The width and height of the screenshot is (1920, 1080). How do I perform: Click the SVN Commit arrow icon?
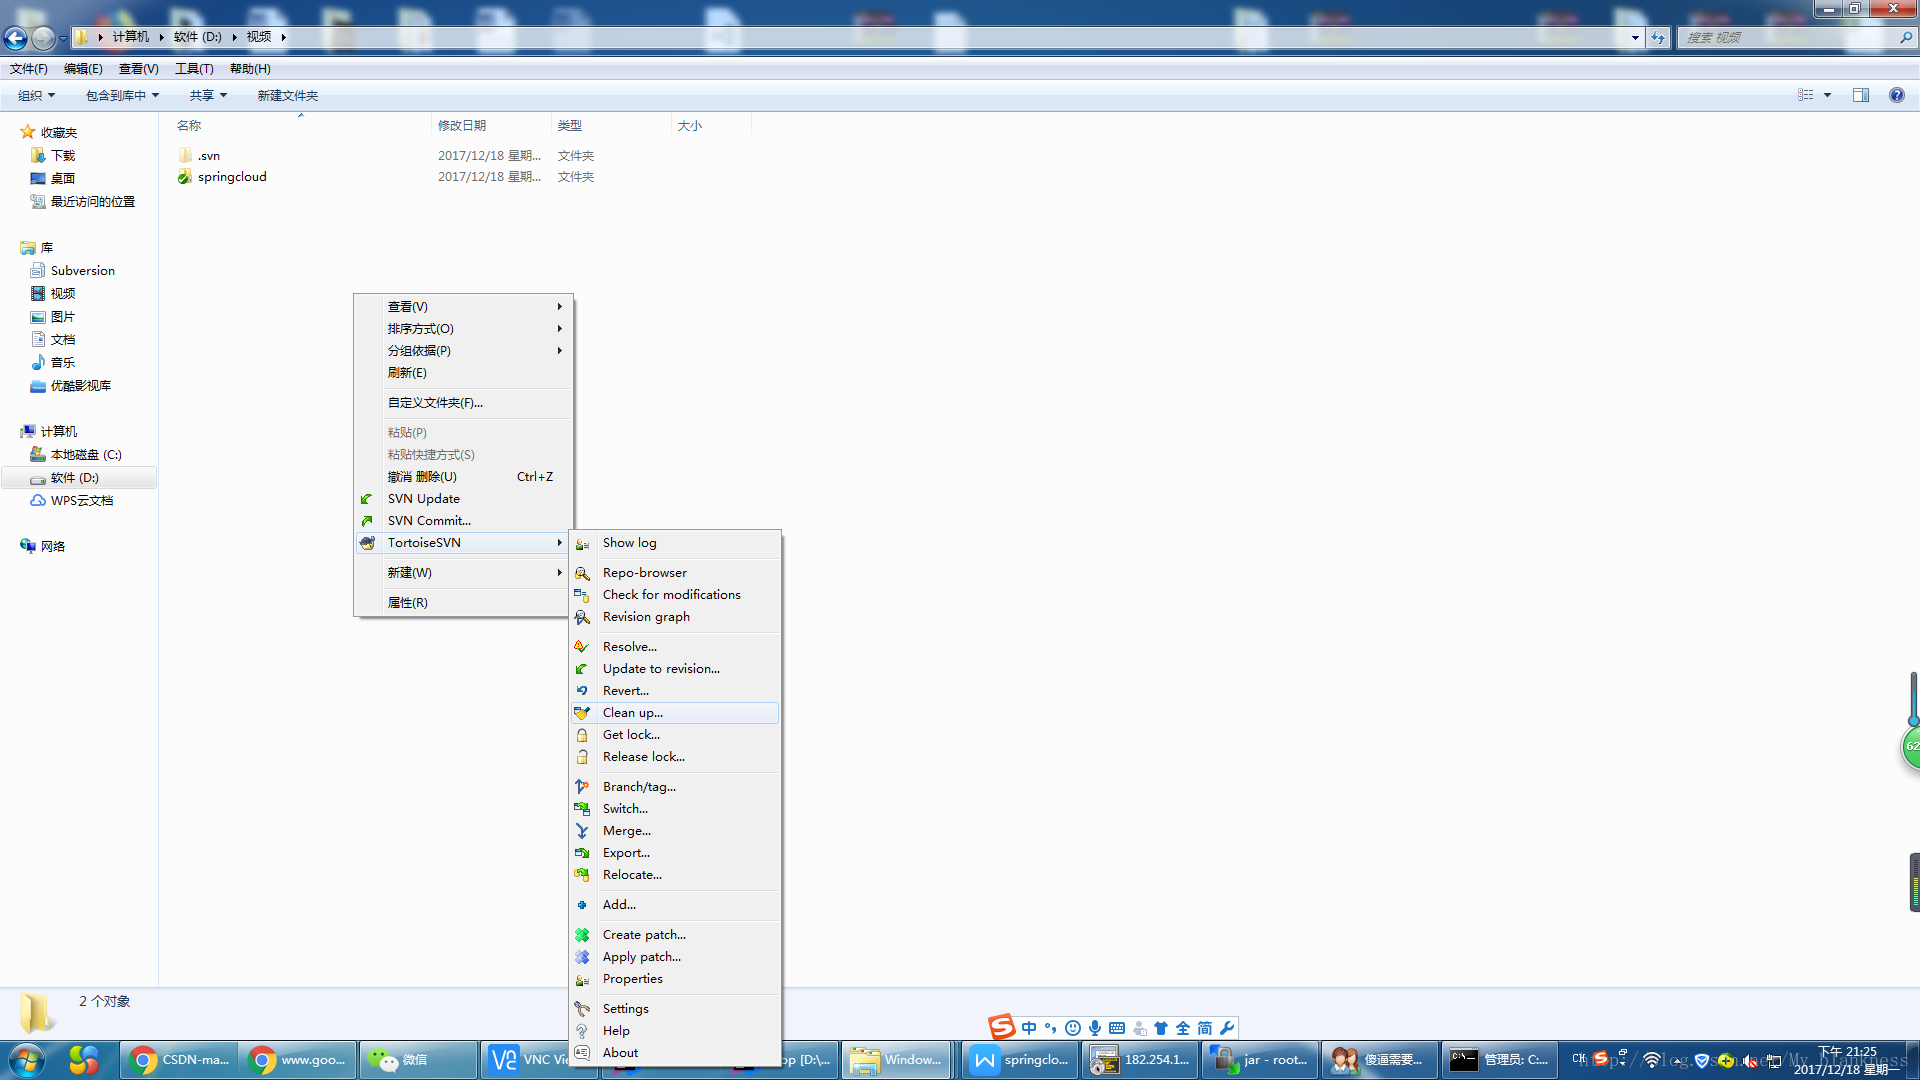tap(367, 521)
